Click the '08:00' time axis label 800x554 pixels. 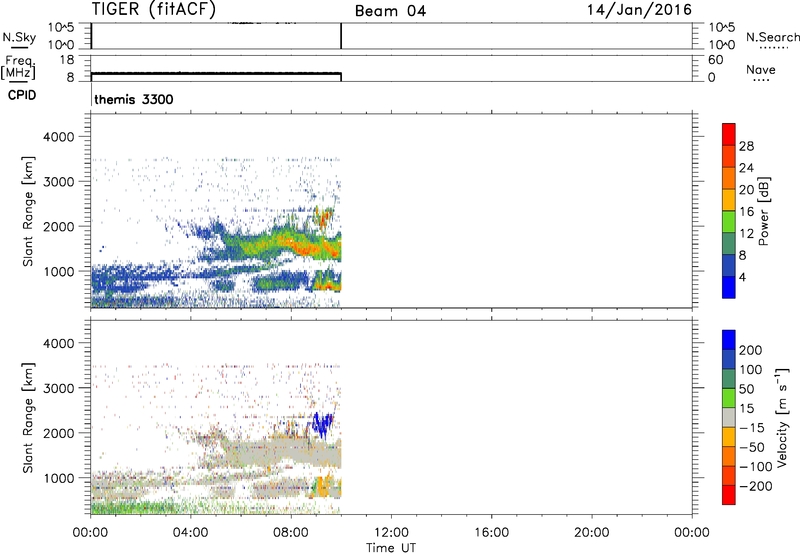click(291, 533)
